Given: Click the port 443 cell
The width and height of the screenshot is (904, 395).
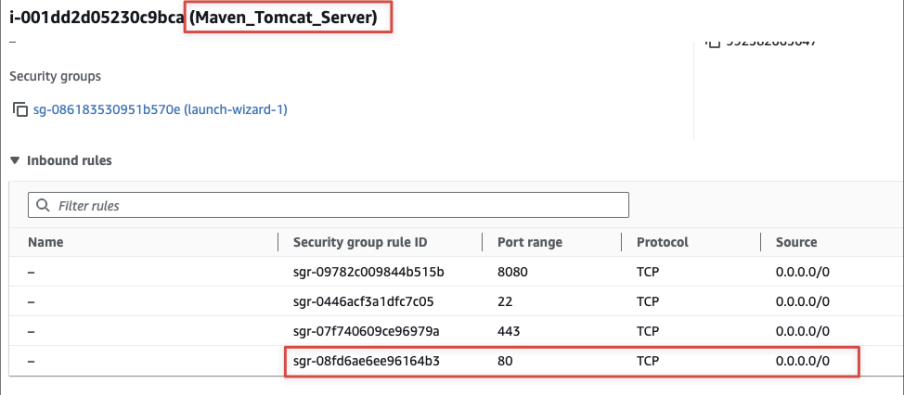Looking at the screenshot, I should pyautogui.click(x=508, y=331).
